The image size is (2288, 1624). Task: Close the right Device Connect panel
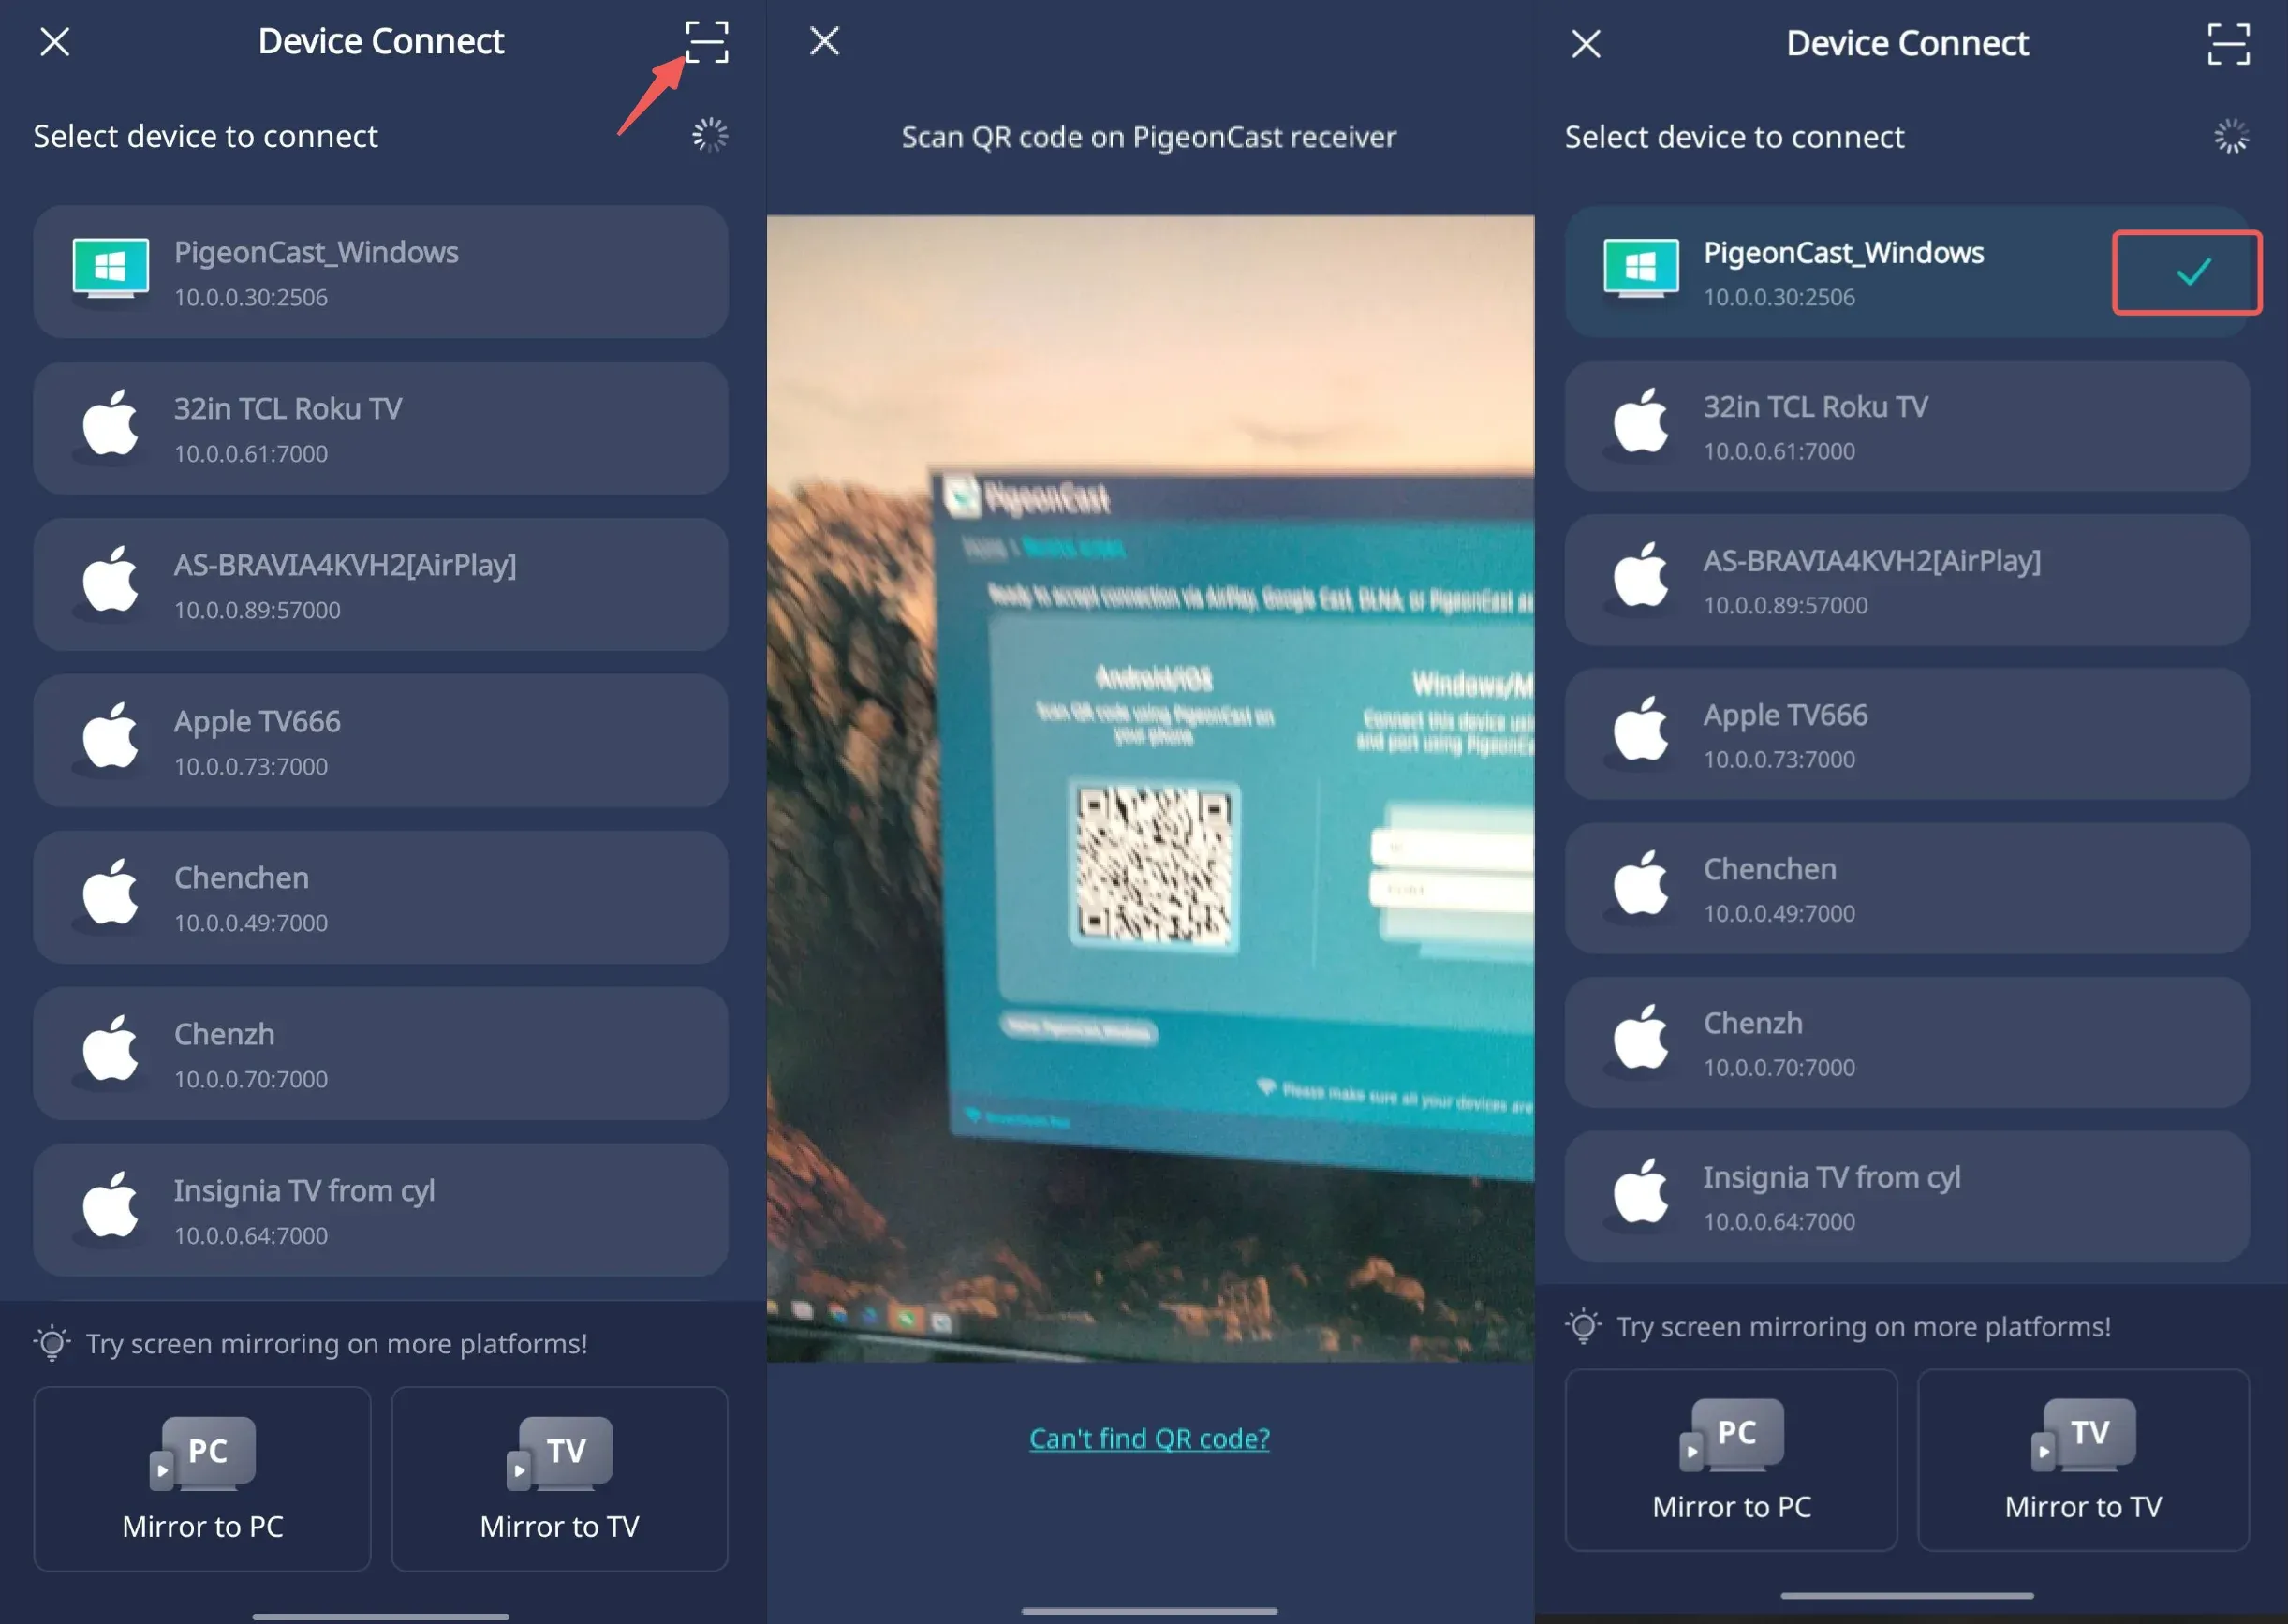point(1586,44)
